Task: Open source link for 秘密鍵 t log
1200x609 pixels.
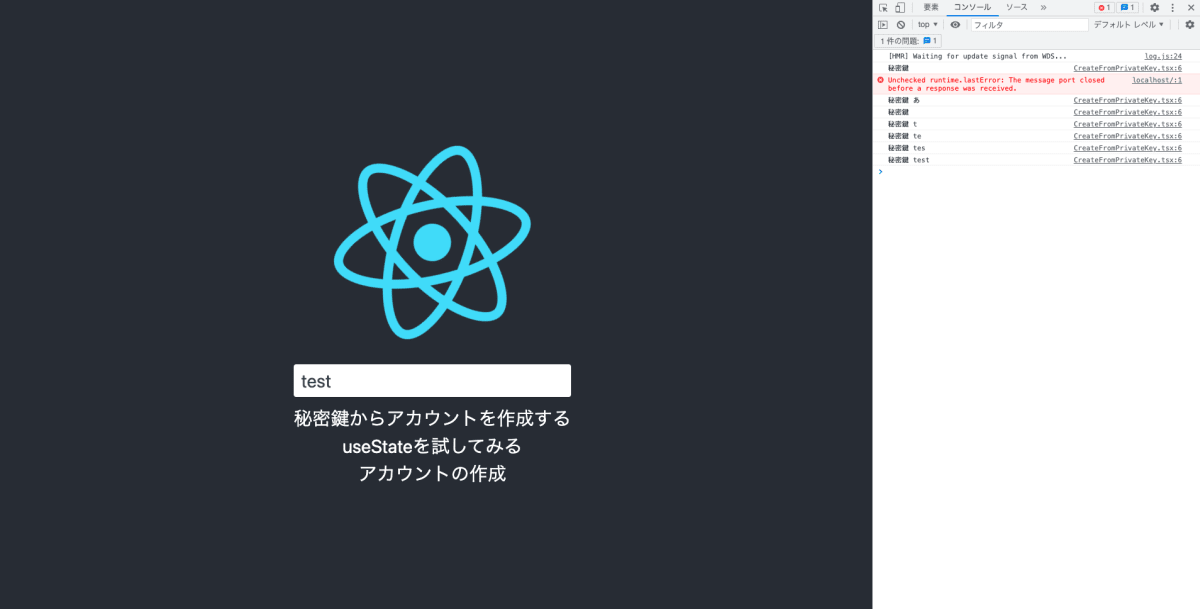Action: 1127,124
